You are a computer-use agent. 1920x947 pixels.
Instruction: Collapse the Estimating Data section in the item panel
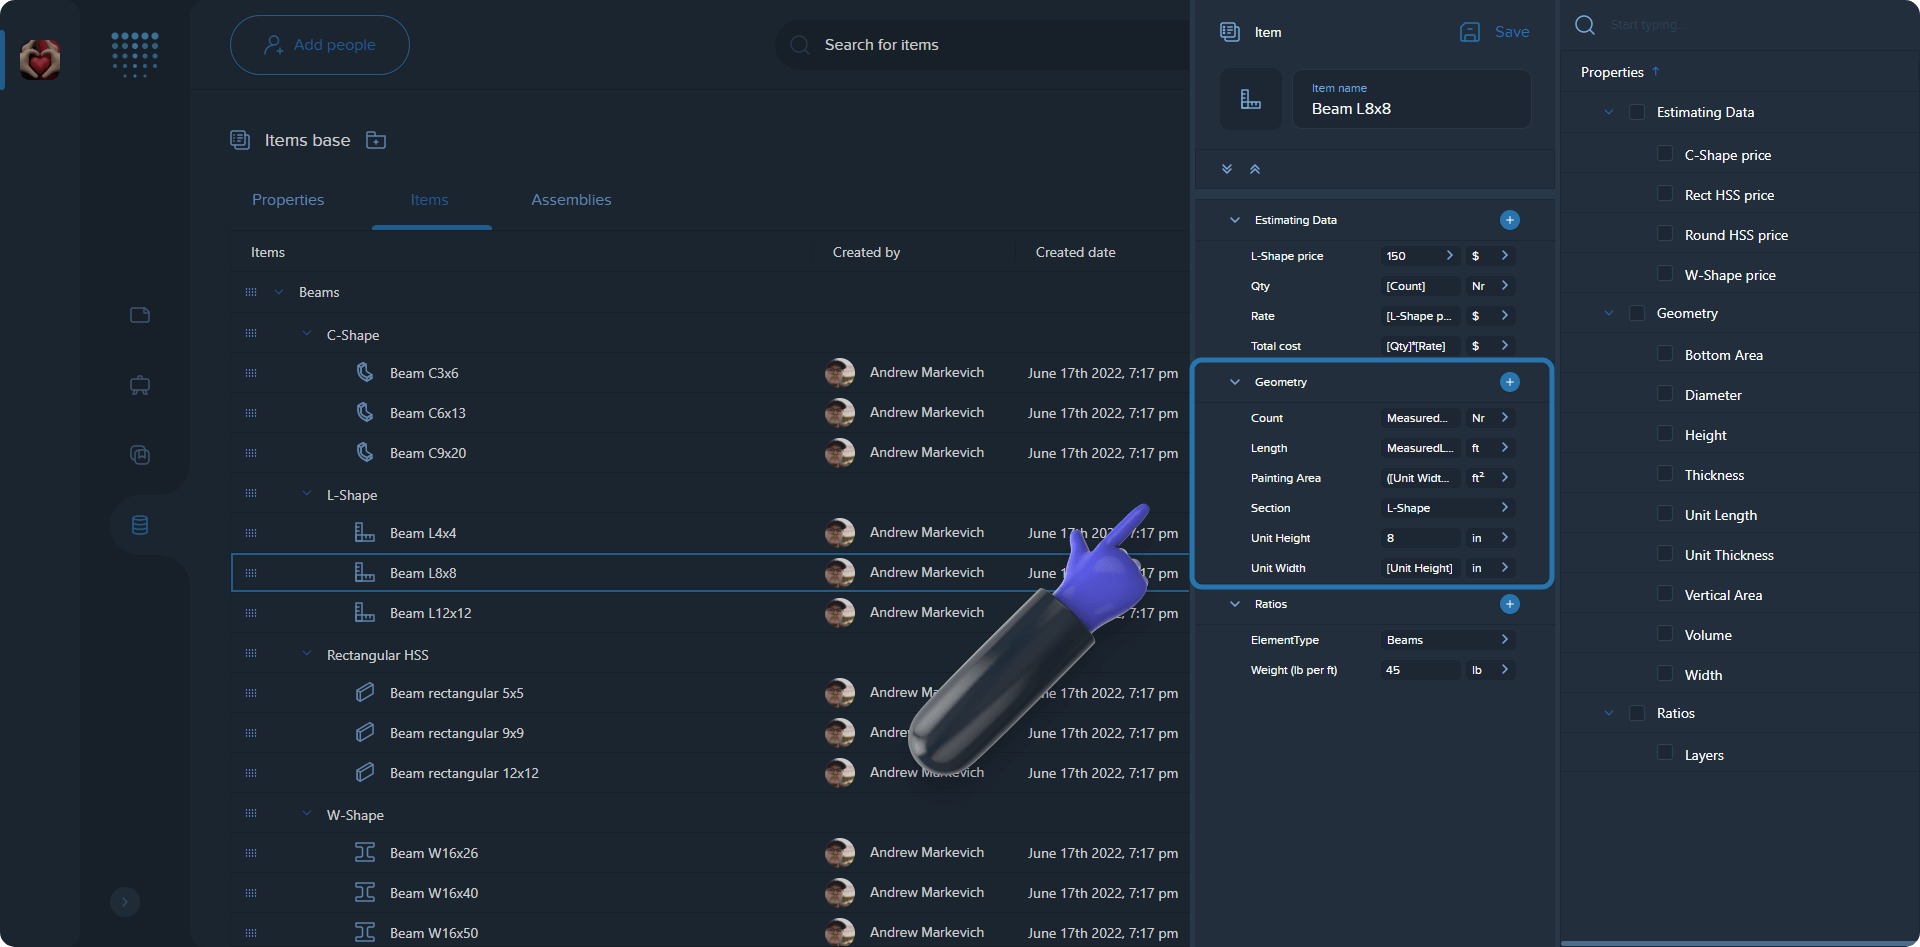(x=1234, y=219)
